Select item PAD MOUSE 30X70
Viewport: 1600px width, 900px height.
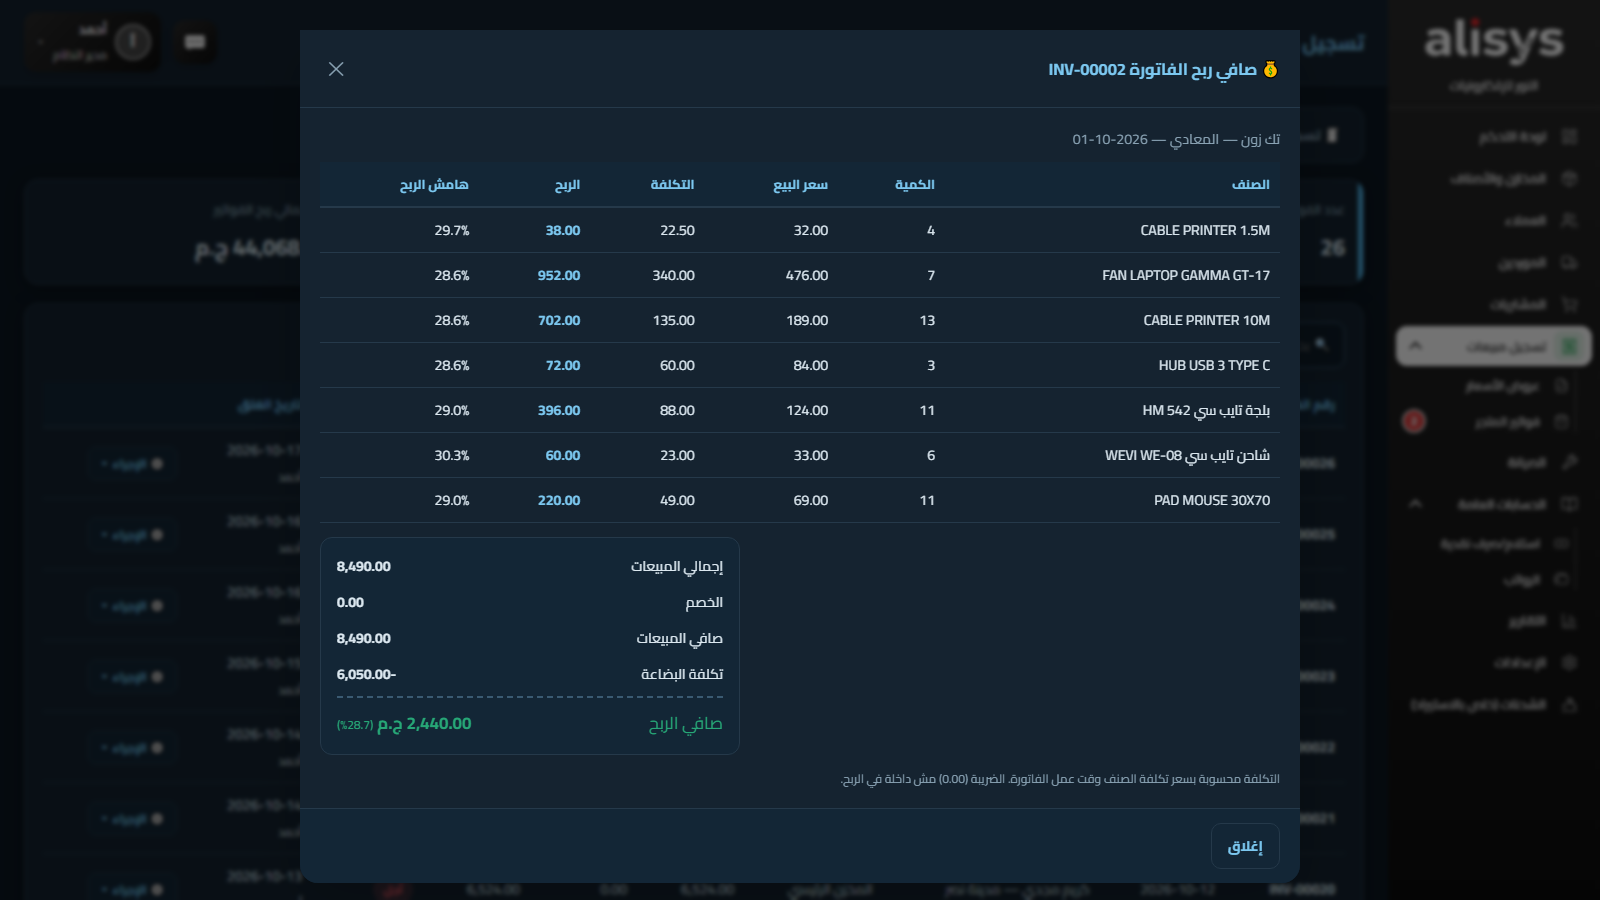coord(1212,500)
